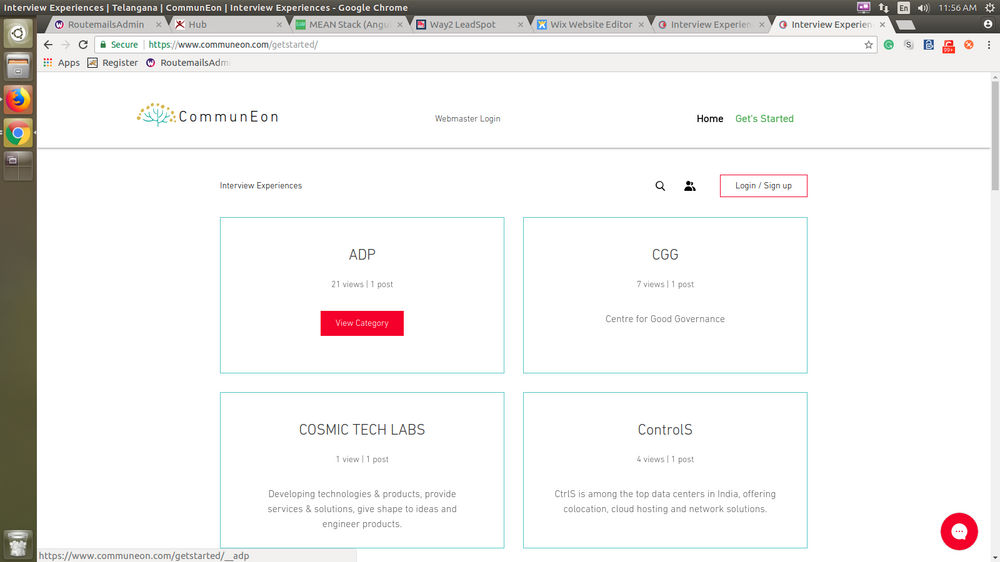Switch to Way2 LeadSpot tab

(469, 24)
